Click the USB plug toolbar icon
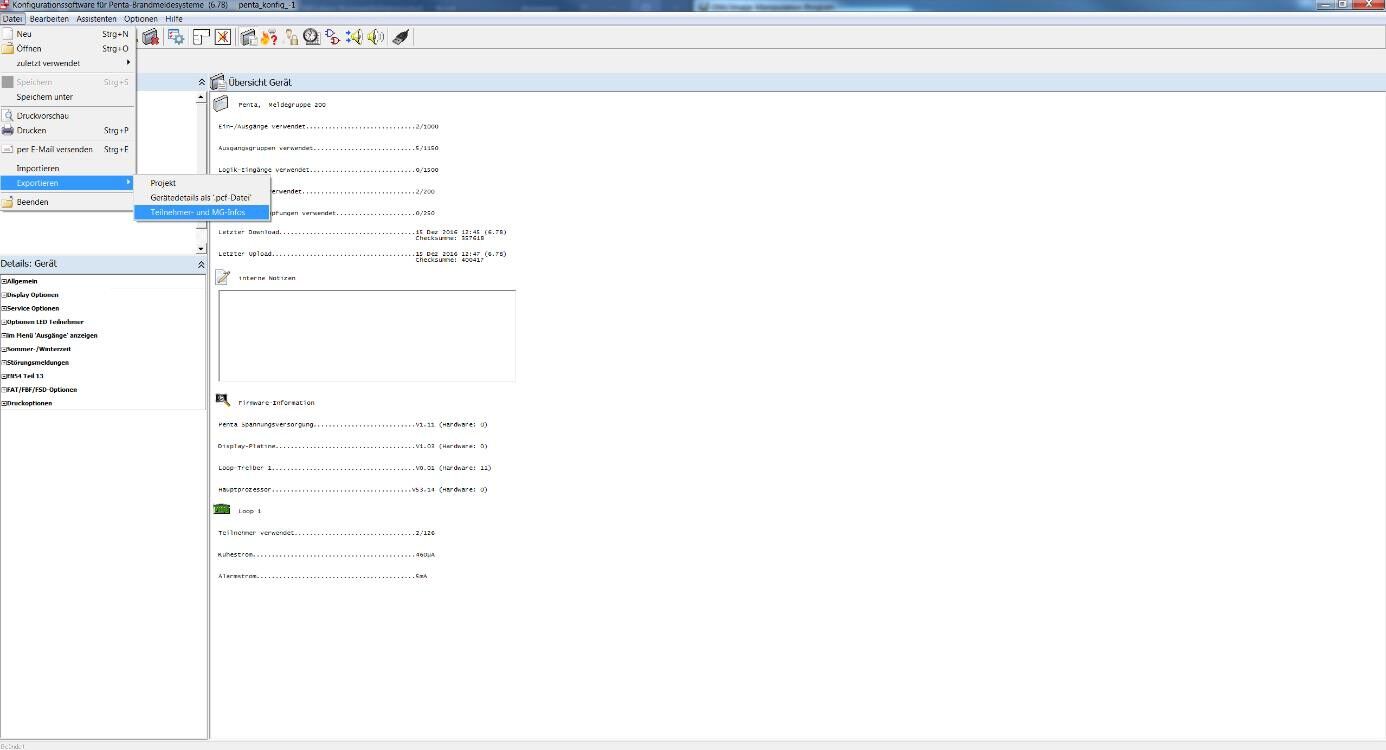This screenshot has height=750, width=1386. click(400, 37)
